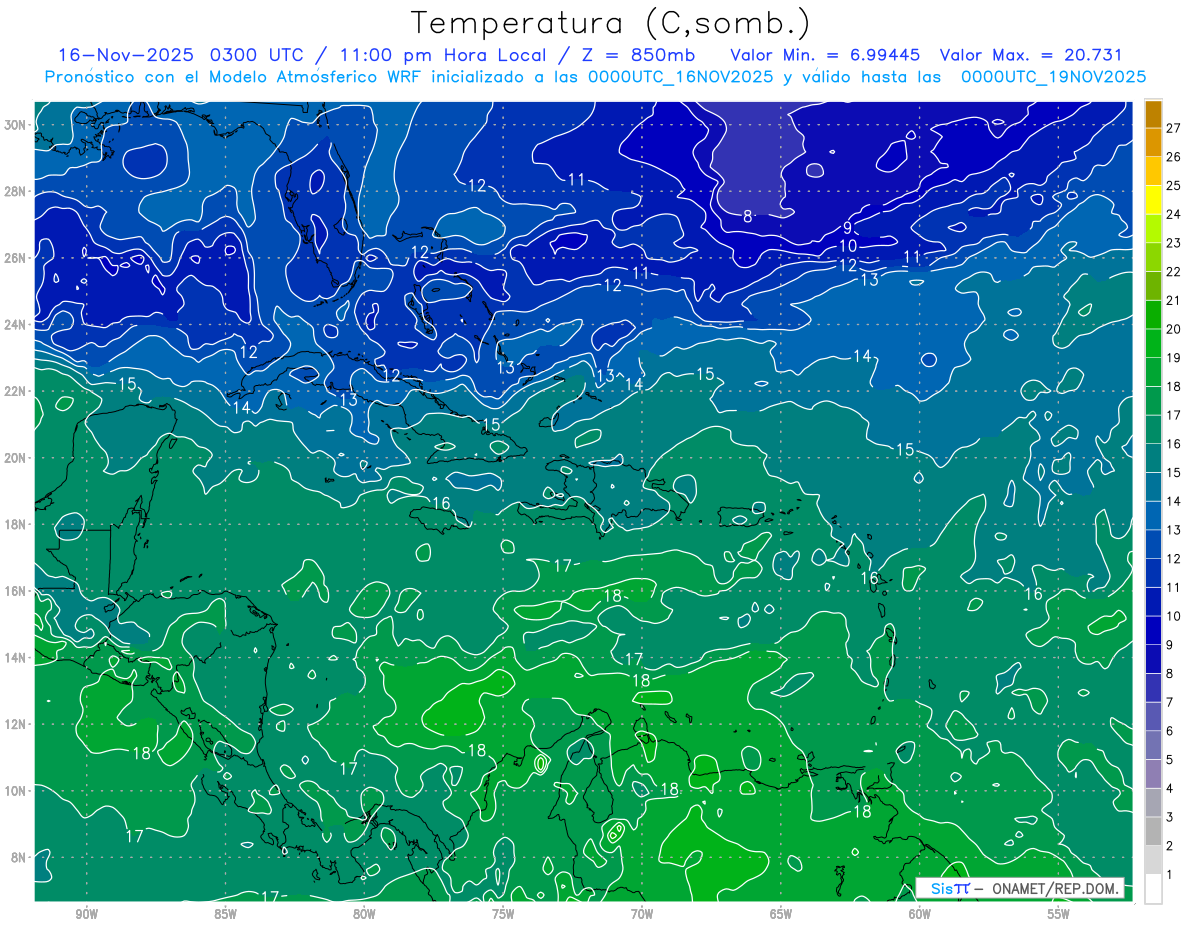This screenshot has width=1200, height=927.
Task: Click the purple legend band between 4 and 5
Action: click(x=1154, y=773)
